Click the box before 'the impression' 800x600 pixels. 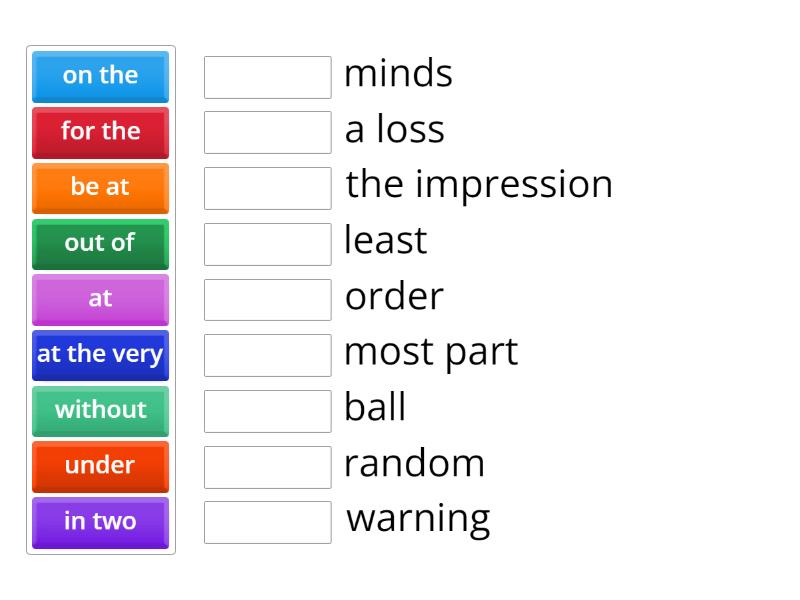click(267, 187)
